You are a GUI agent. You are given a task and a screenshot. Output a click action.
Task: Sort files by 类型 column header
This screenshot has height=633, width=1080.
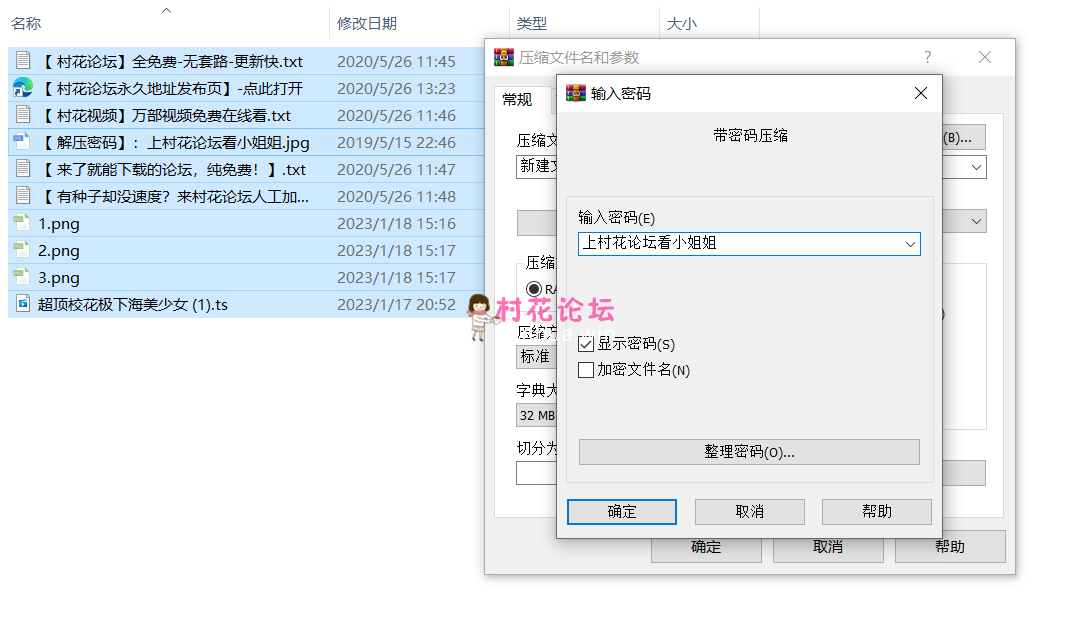click(532, 23)
